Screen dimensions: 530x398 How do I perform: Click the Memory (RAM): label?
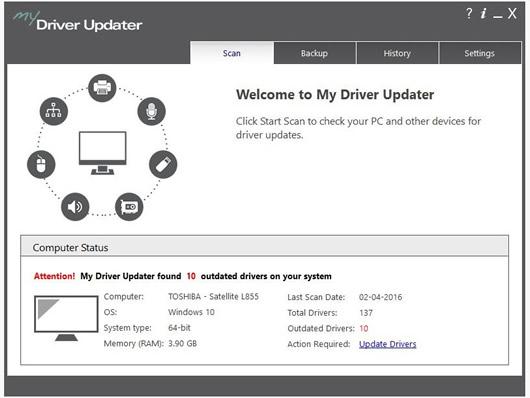(134, 344)
